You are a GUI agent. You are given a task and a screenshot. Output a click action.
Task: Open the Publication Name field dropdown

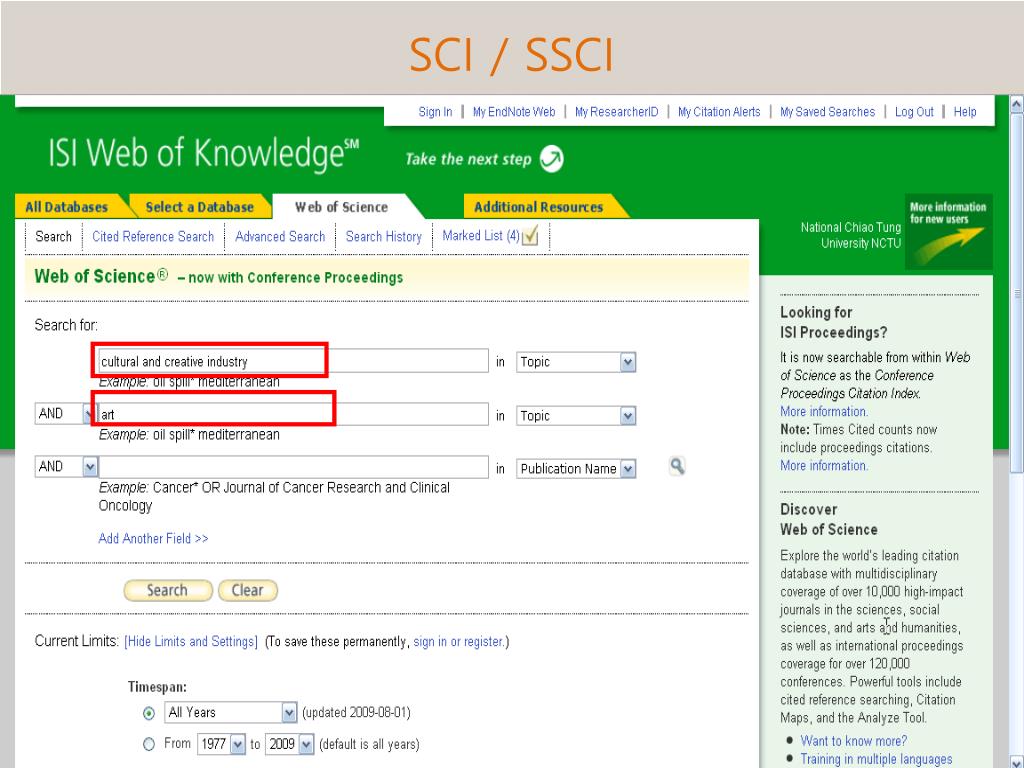(x=628, y=469)
